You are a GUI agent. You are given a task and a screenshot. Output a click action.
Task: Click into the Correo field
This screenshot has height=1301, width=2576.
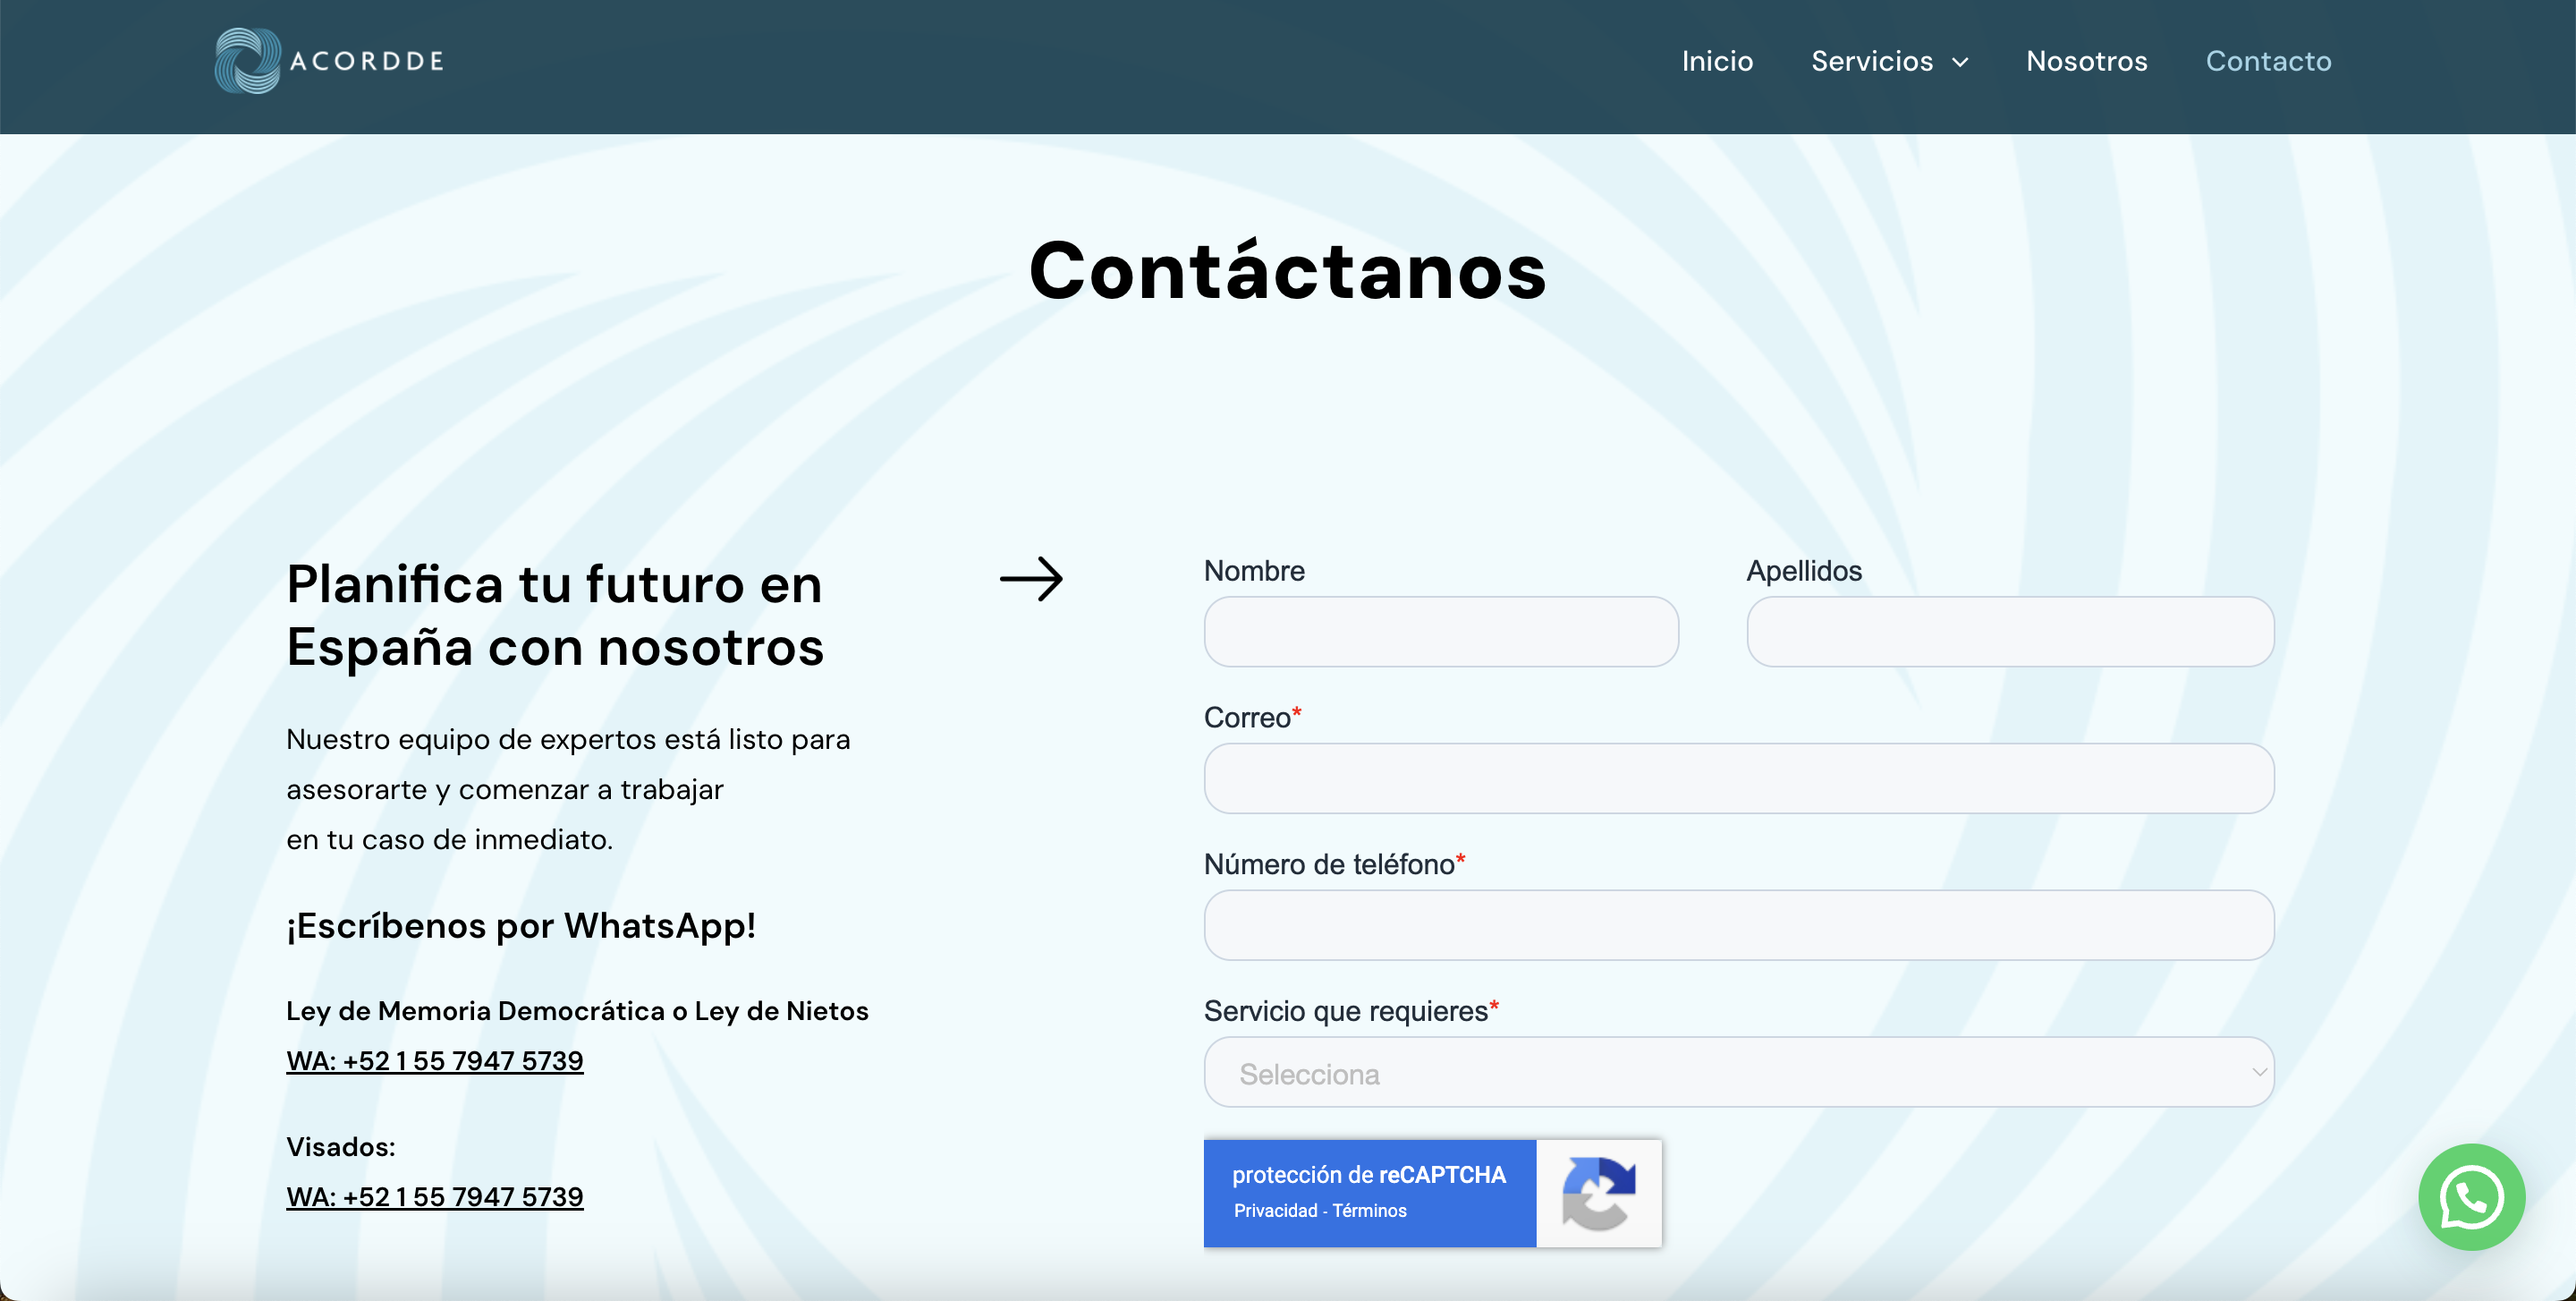1739,778
